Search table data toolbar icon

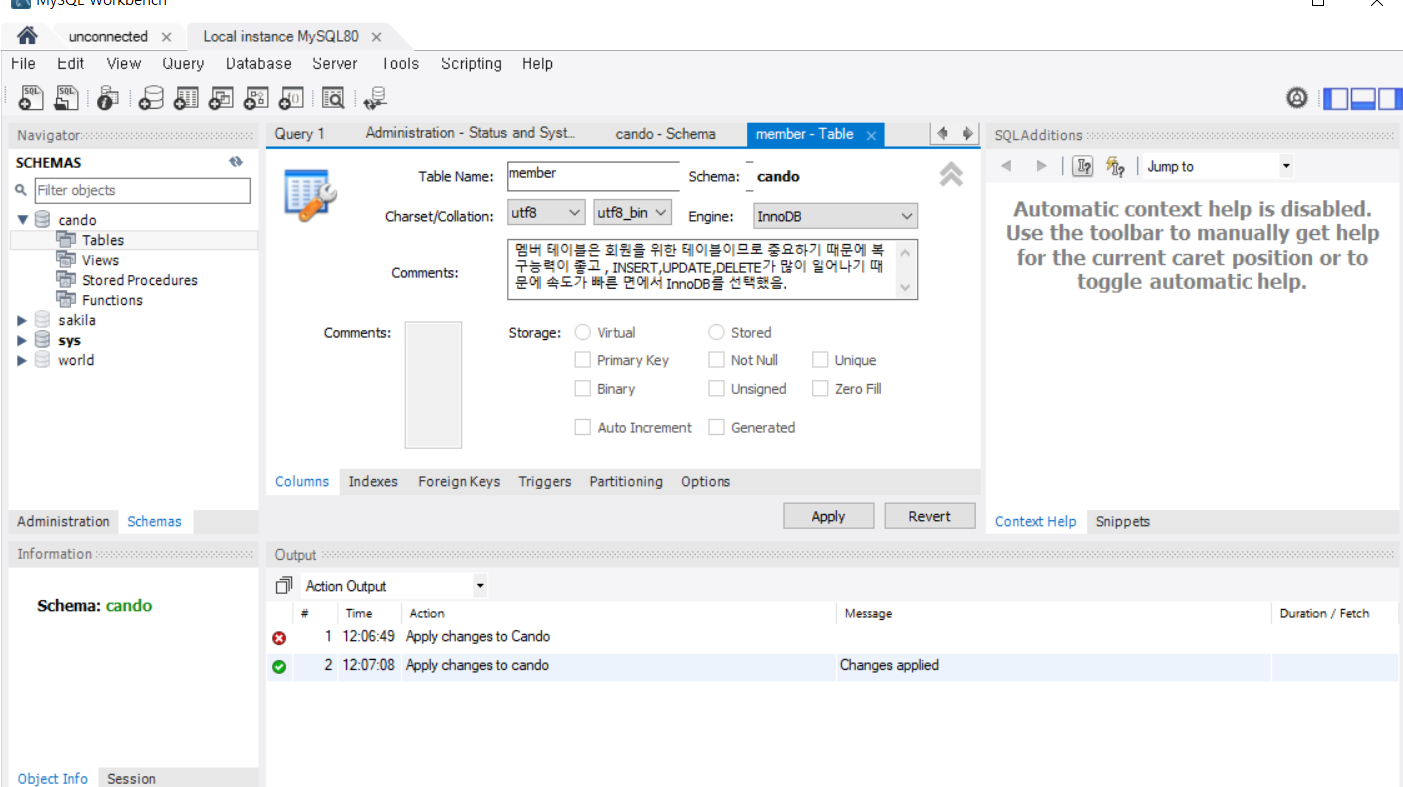pyautogui.click(x=333, y=98)
